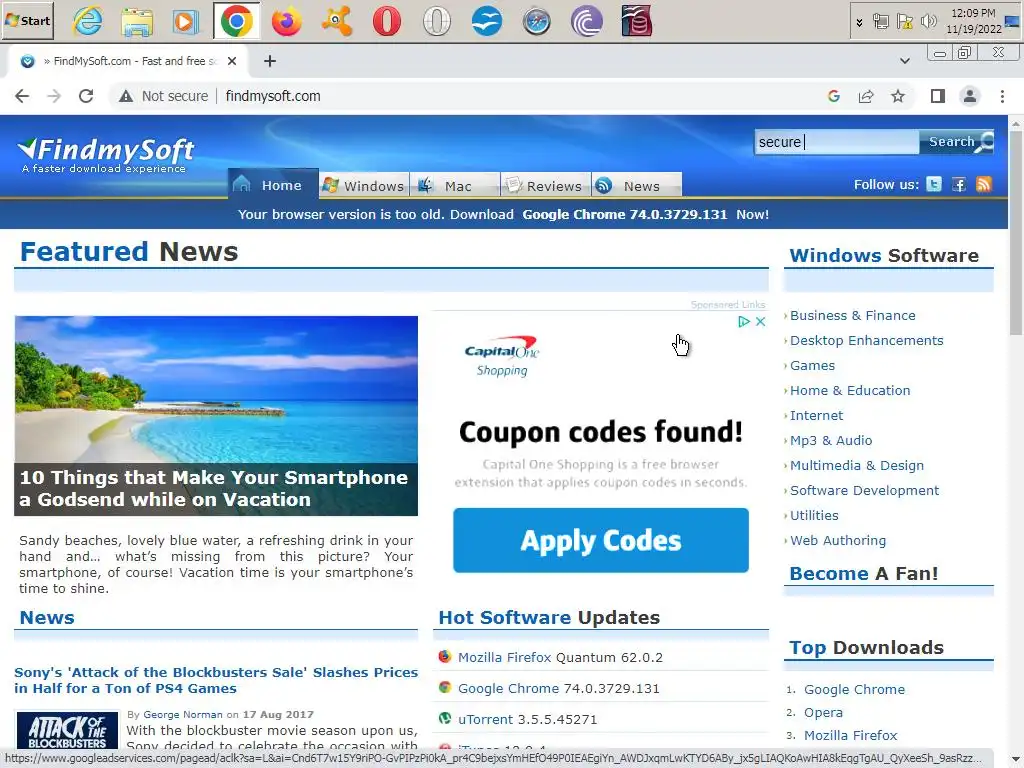
Task: Open Opera in Top Downloads
Action: pyautogui.click(x=823, y=712)
